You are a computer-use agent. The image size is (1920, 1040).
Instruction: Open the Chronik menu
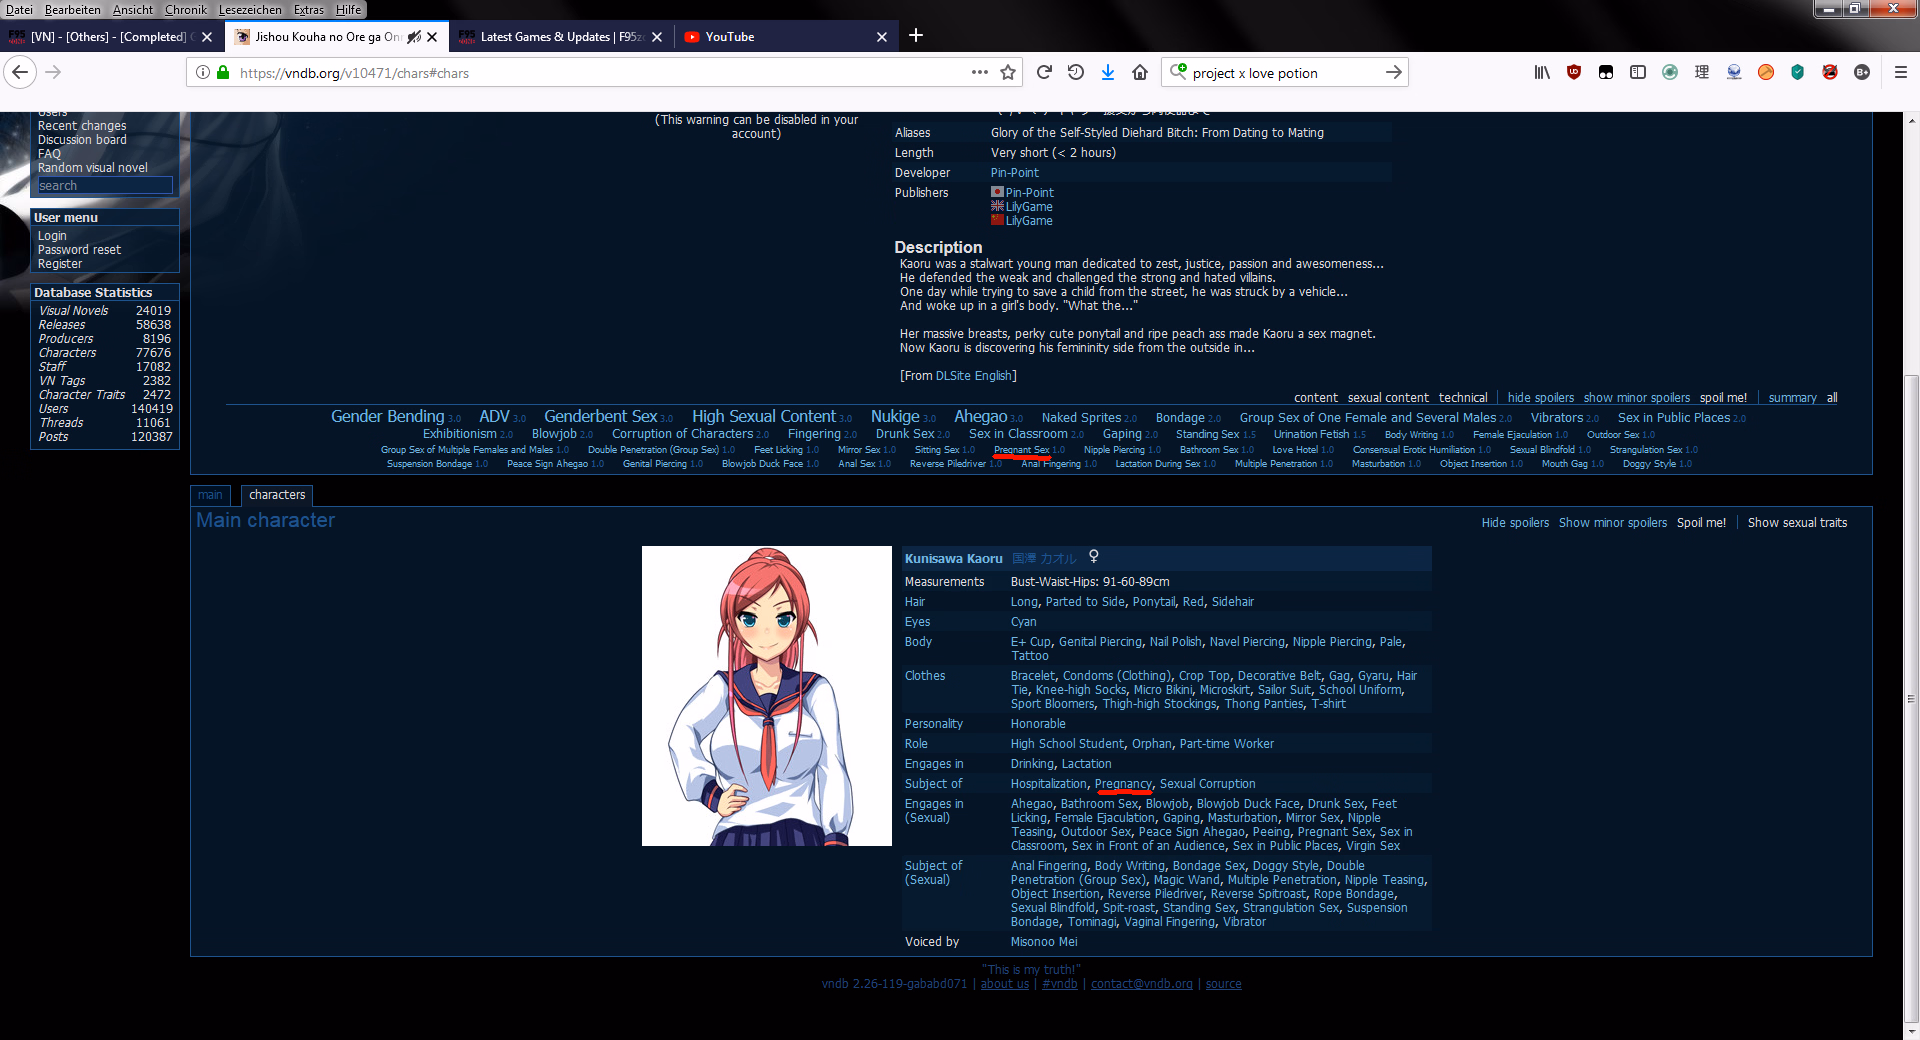(185, 9)
